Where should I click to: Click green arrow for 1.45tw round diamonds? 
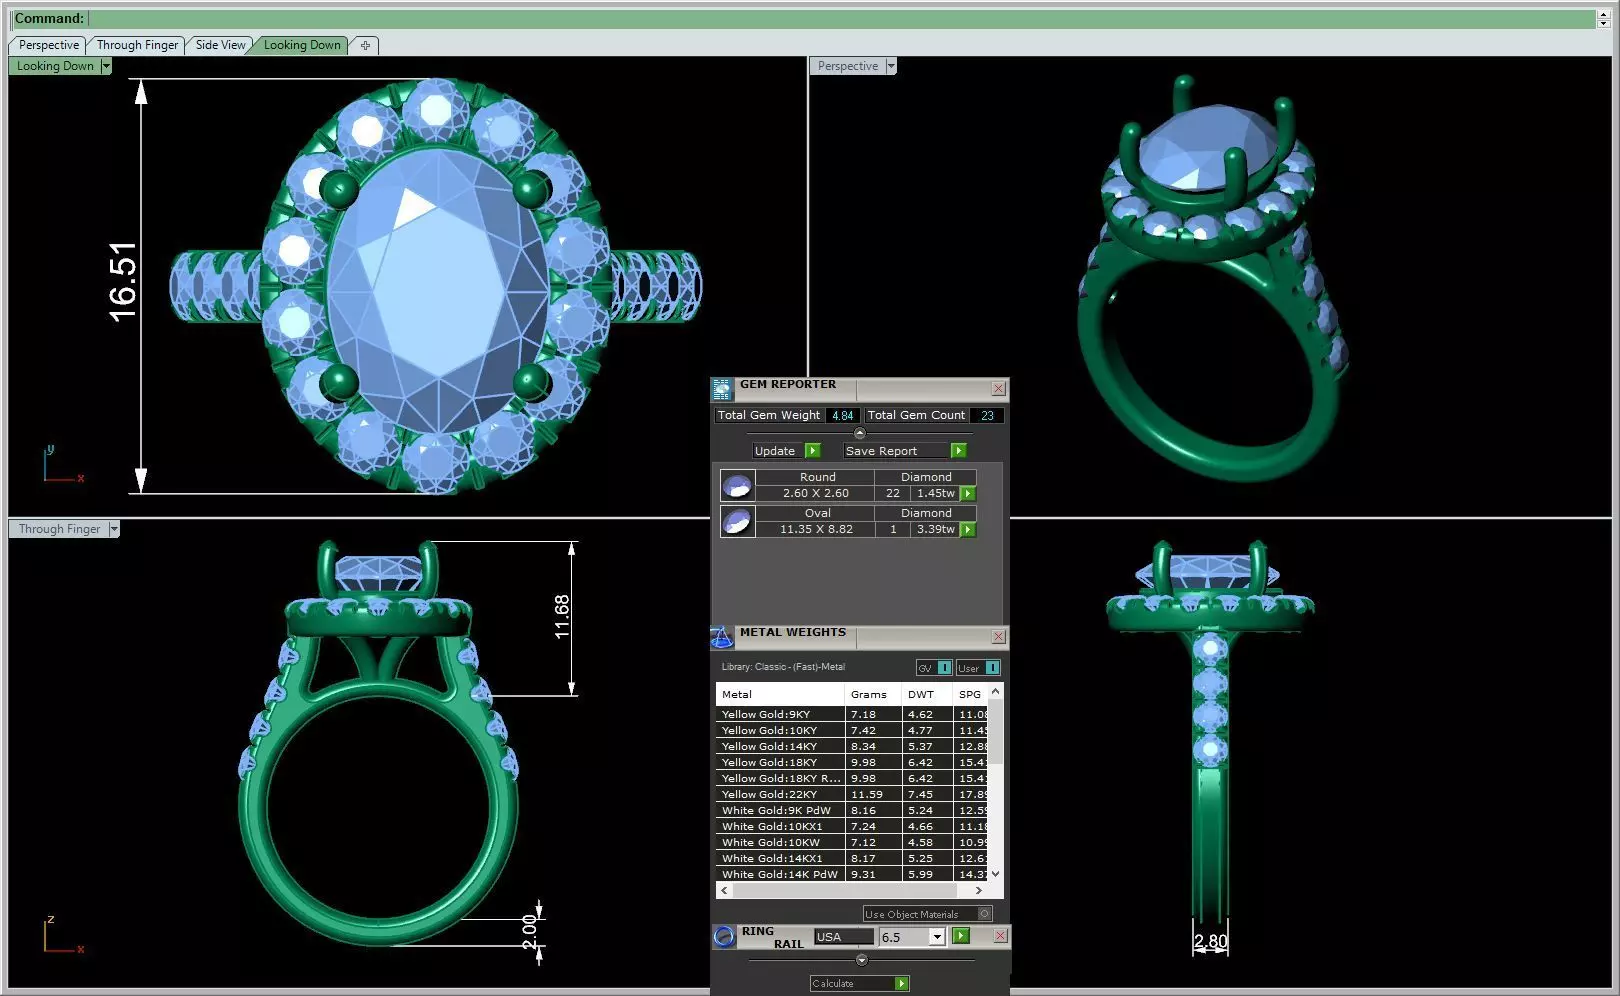[x=968, y=494]
